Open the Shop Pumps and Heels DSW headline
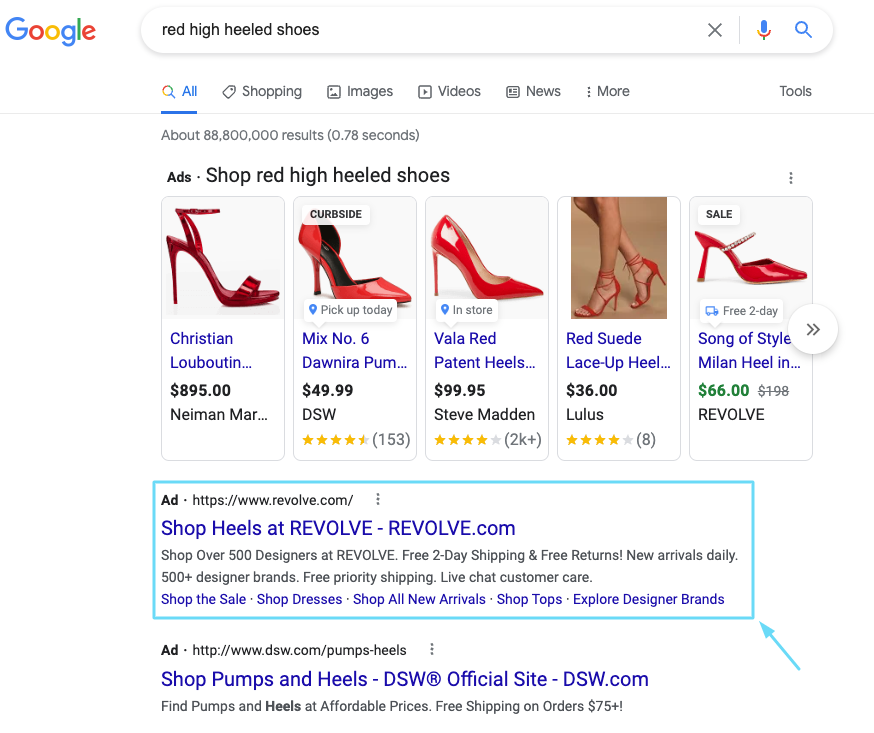Image resolution: width=874 pixels, height=733 pixels. click(x=405, y=679)
